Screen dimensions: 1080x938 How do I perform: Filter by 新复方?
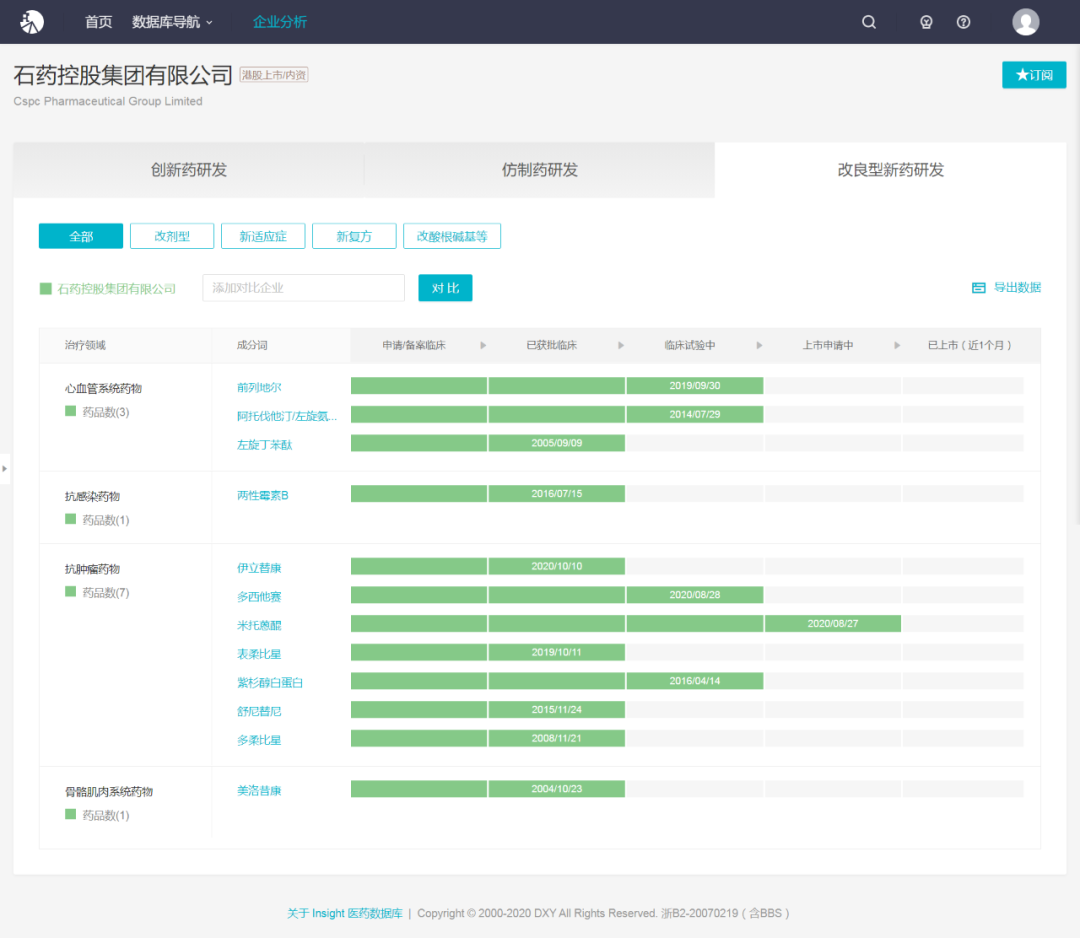[x=354, y=236]
